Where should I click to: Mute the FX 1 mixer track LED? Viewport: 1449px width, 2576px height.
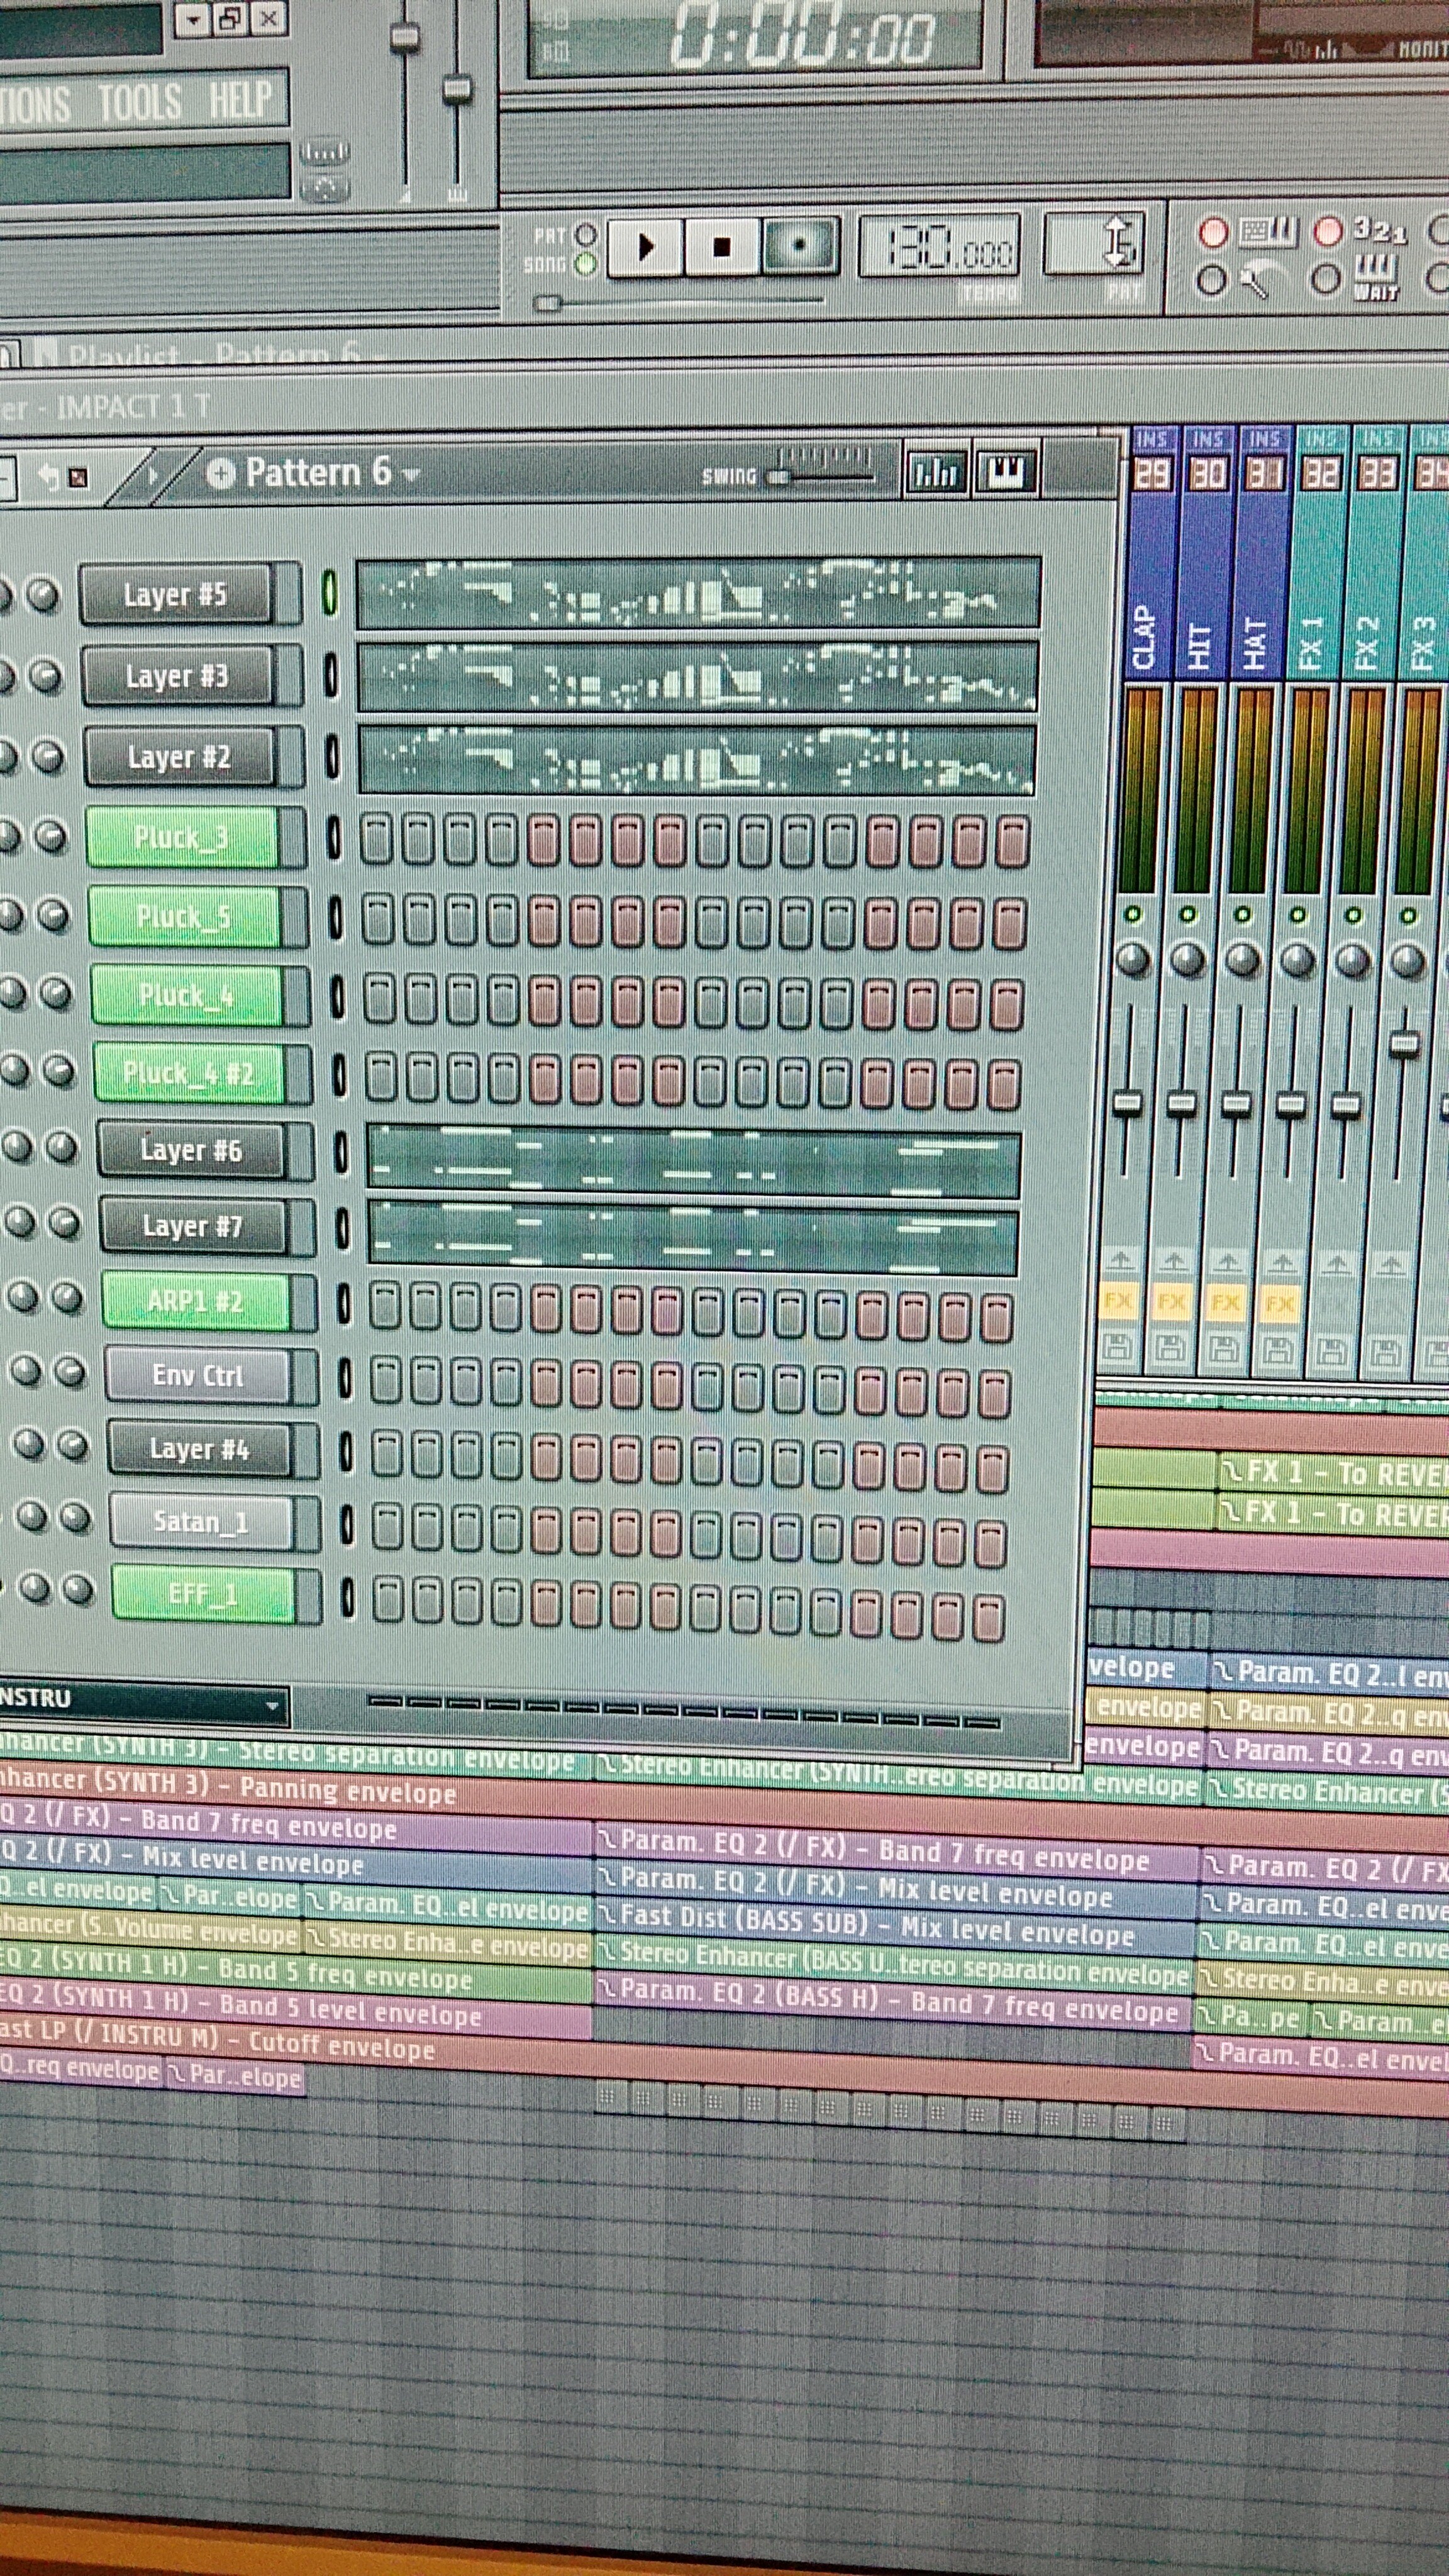pyautogui.click(x=1297, y=915)
